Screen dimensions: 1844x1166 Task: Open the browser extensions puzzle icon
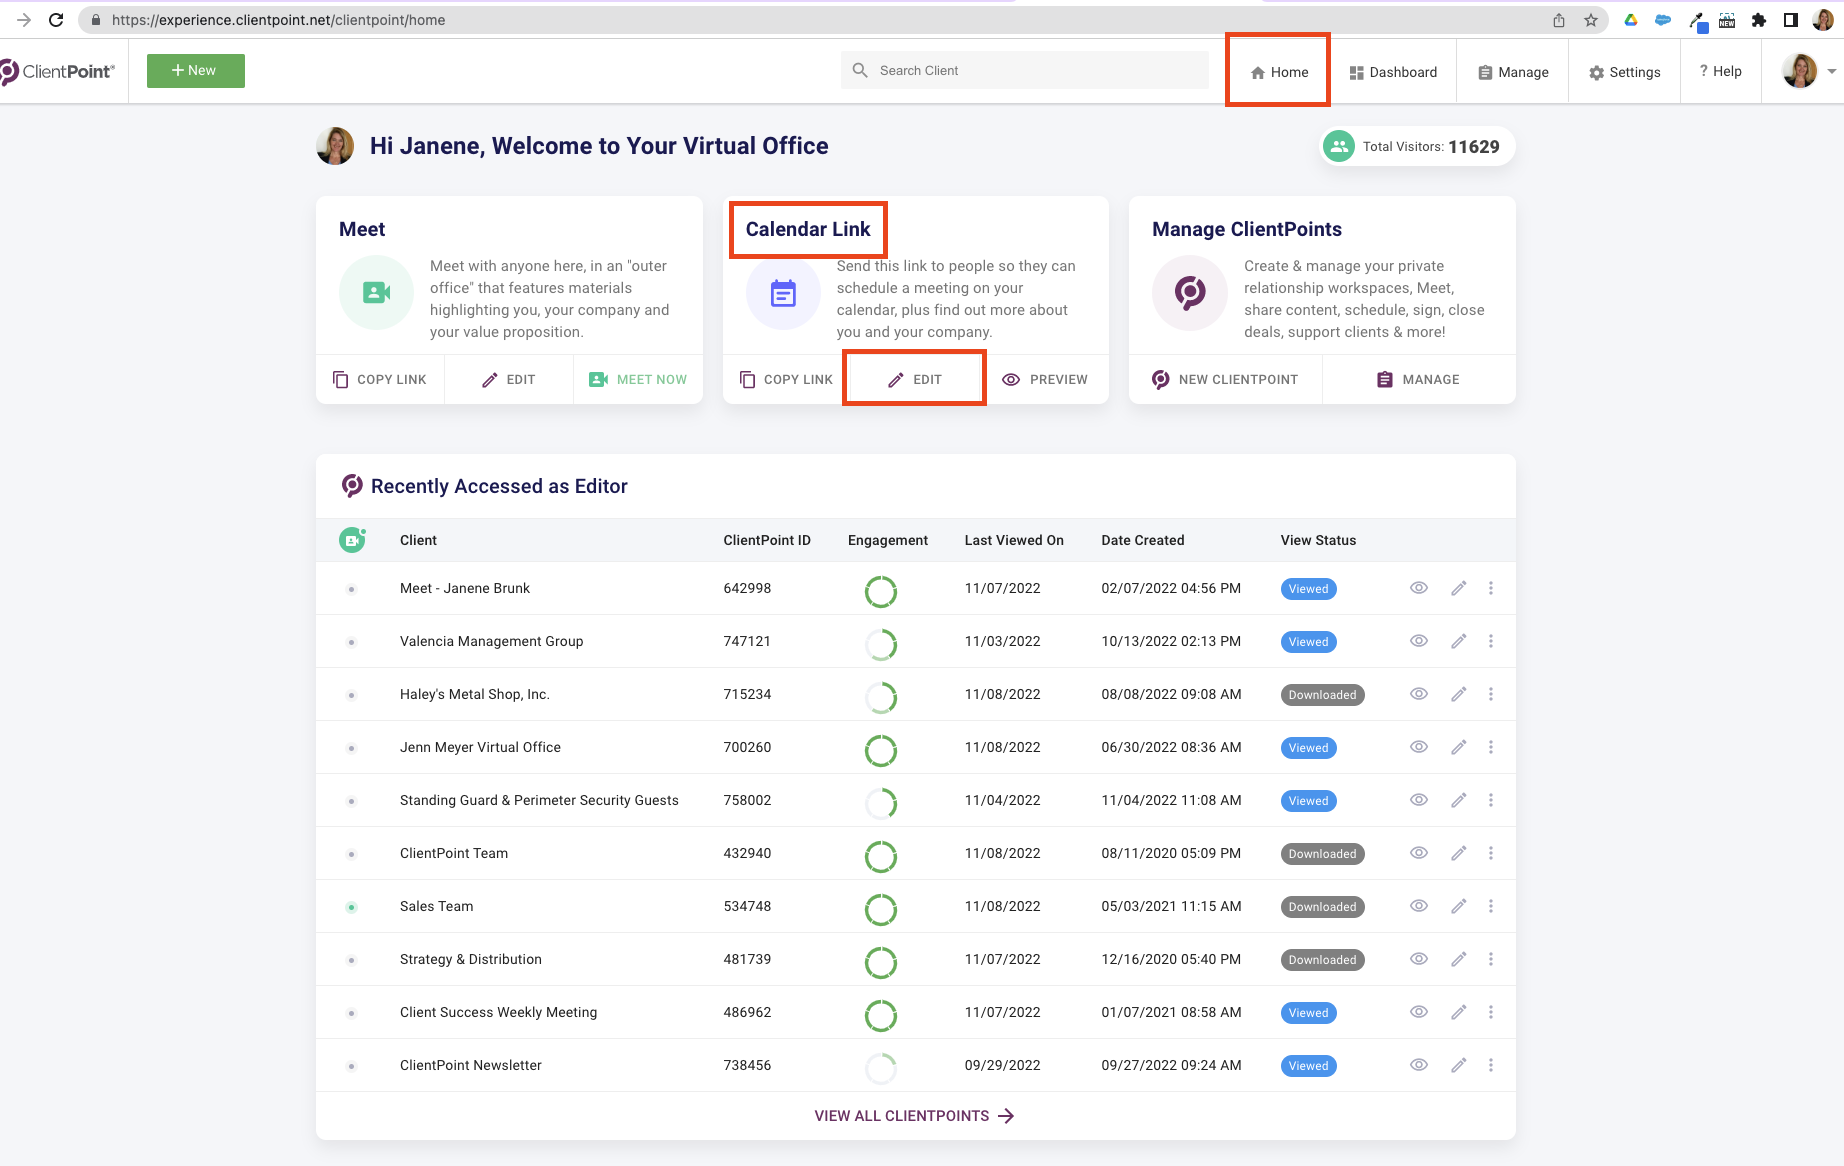tap(1759, 20)
